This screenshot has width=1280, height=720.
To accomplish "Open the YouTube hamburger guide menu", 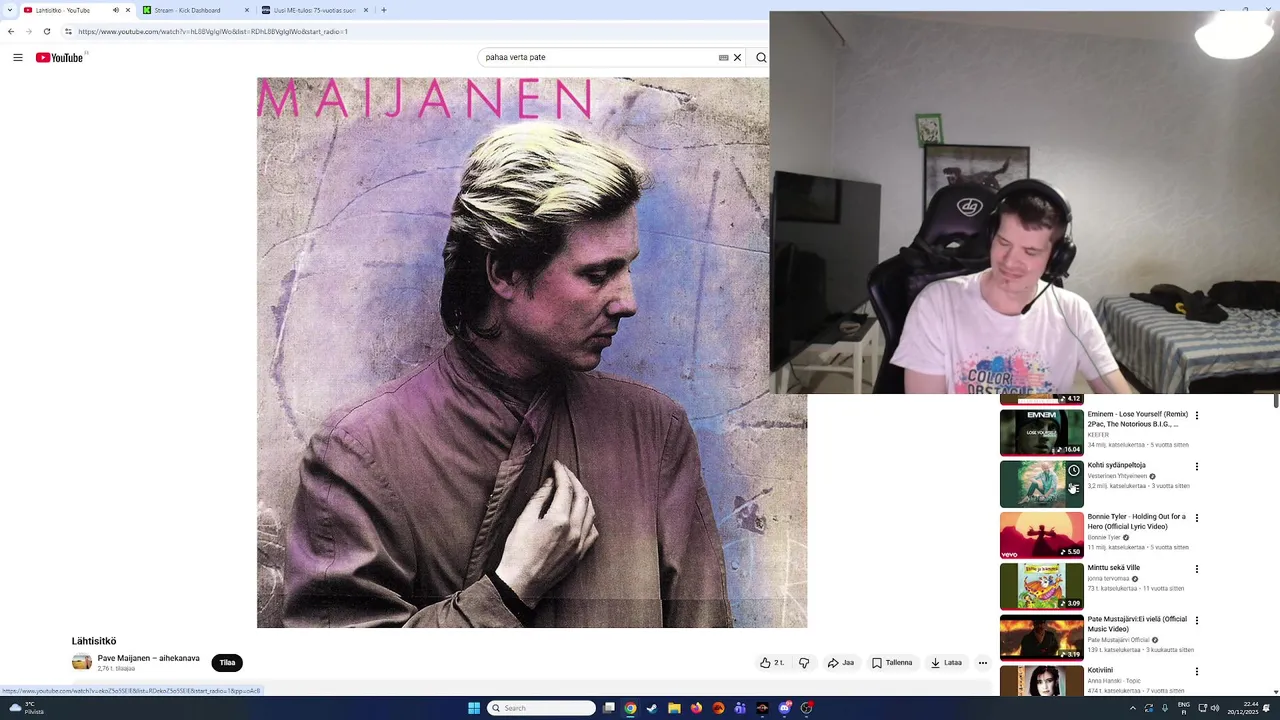I will click(x=18, y=58).
